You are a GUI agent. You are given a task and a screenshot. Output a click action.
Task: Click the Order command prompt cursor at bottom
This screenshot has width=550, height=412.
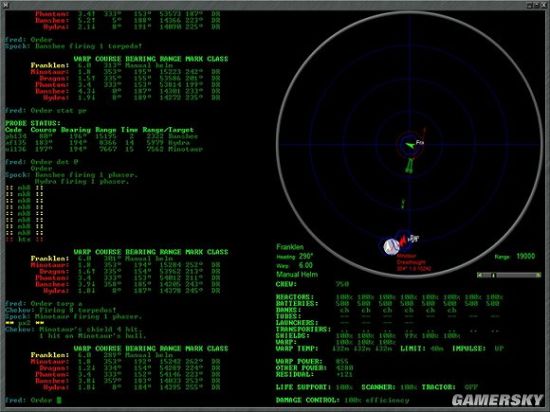coord(59,400)
